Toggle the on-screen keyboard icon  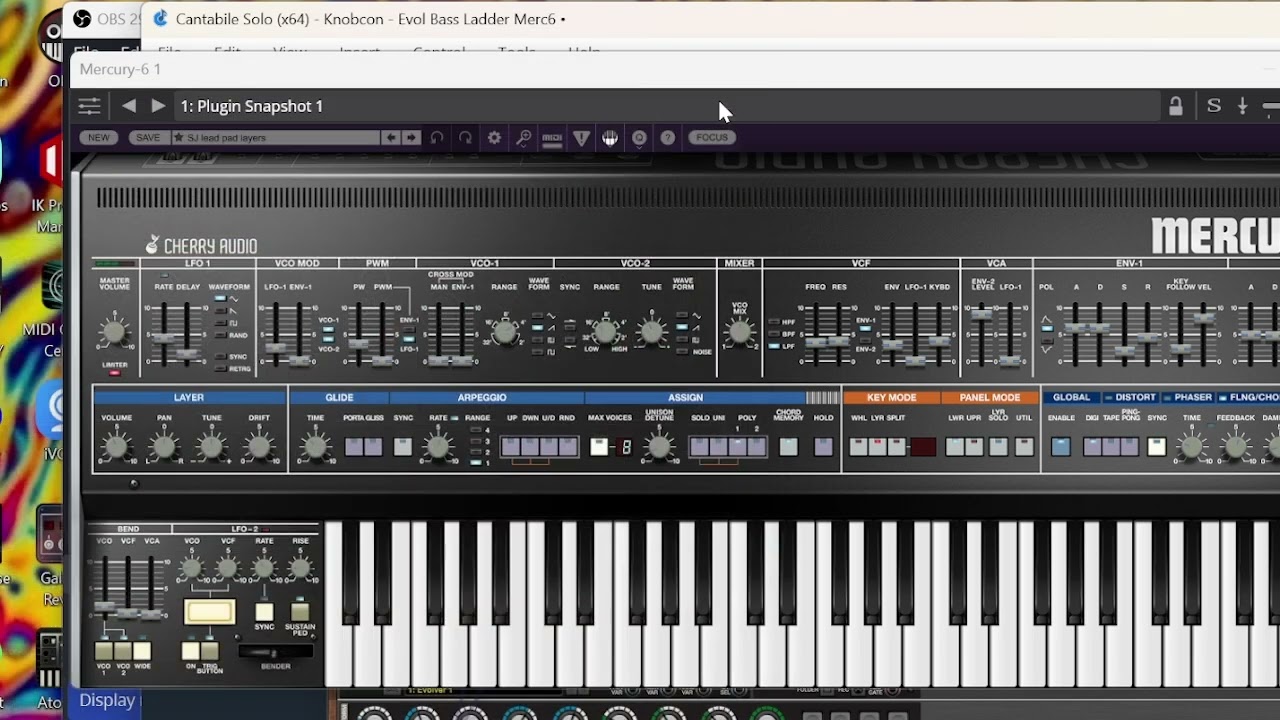(x=610, y=138)
